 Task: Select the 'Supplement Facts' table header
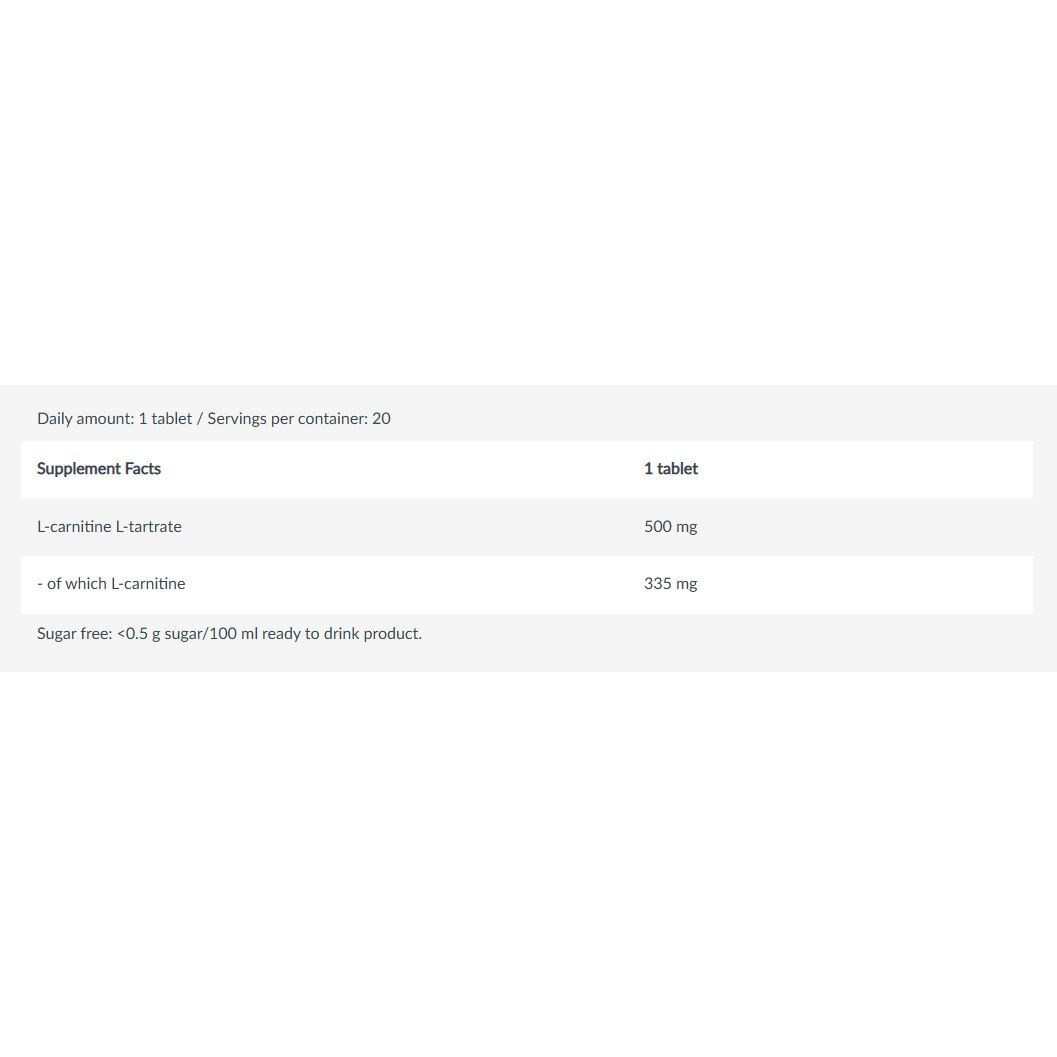click(99, 469)
